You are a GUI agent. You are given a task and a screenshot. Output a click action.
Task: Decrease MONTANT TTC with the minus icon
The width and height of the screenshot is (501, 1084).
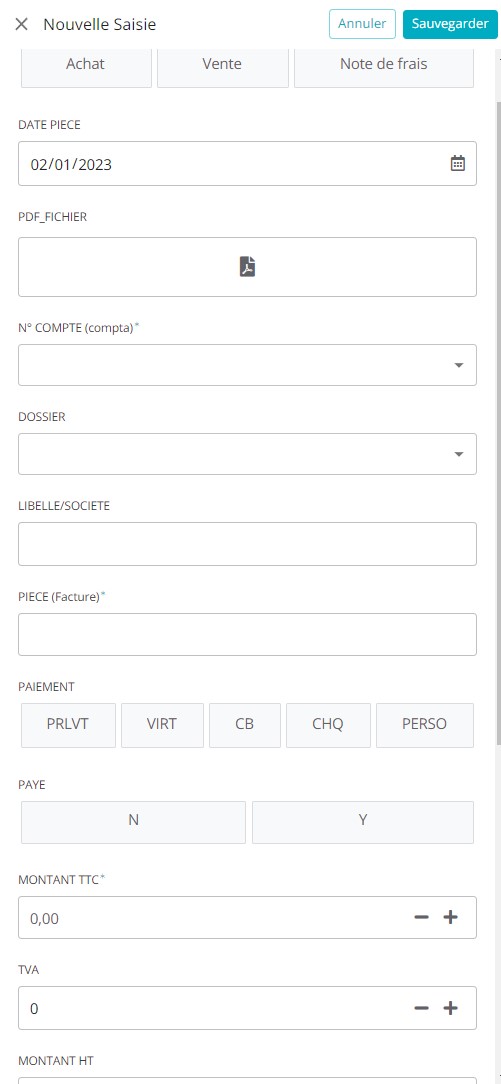[422, 917]
